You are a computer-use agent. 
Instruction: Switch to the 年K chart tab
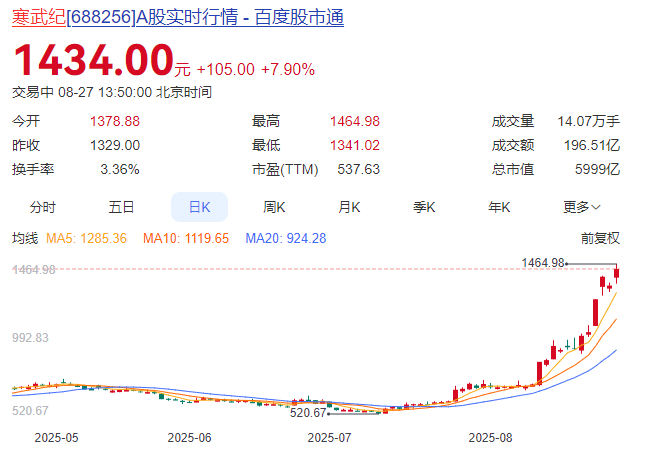499,207
